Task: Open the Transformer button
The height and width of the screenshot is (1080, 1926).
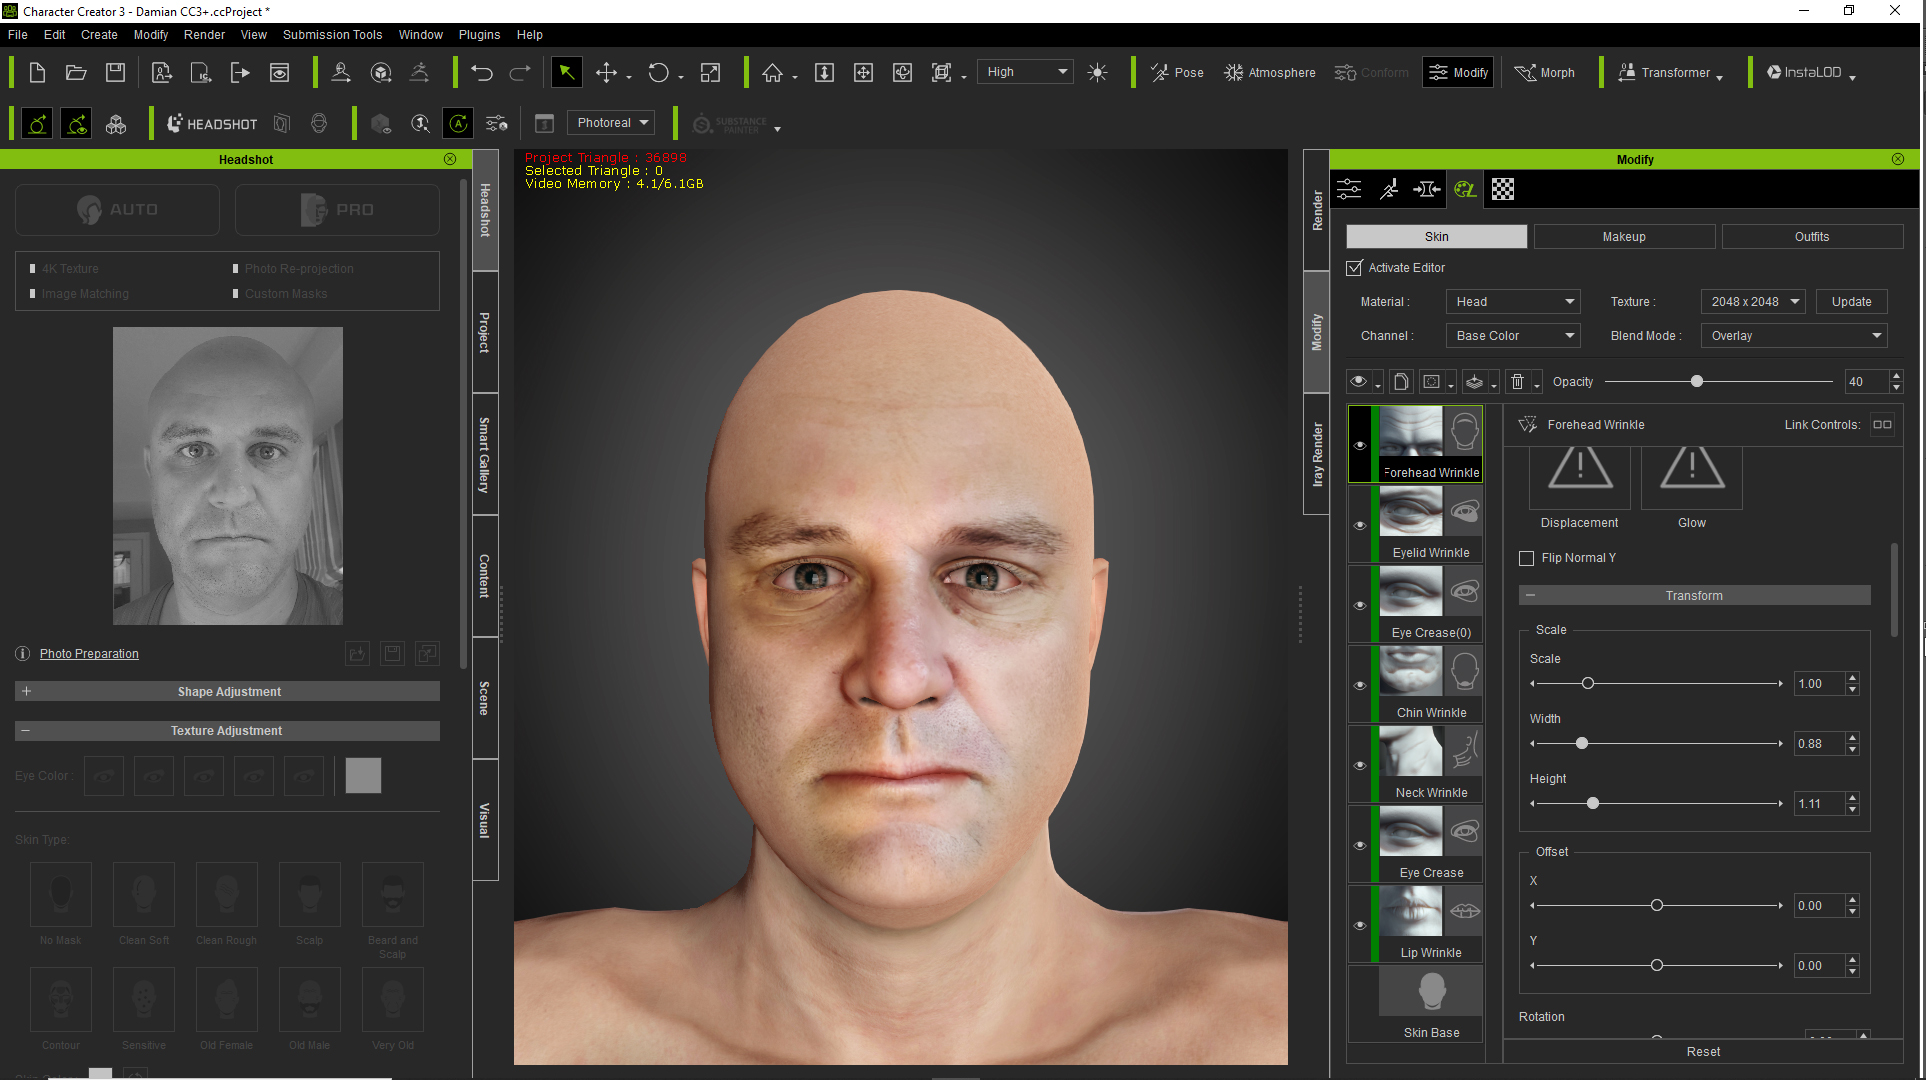Action: click(x=1670, y=72)
